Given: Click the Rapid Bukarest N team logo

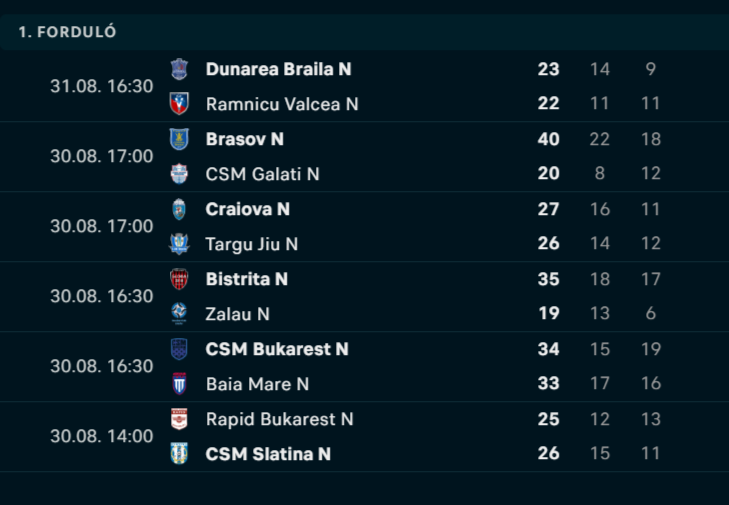Looking at the screenshot, I should [179, 419].
